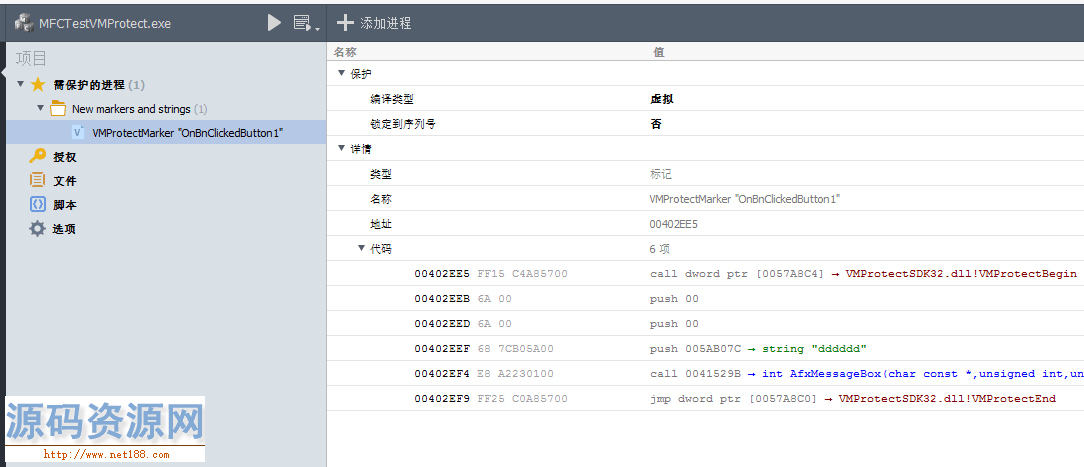Image resolution: width=1084 pixels, height=467 pixels.
Task: Select code row 00402EEB push 00
Action: pyautogui.click(x=705, y=298)
